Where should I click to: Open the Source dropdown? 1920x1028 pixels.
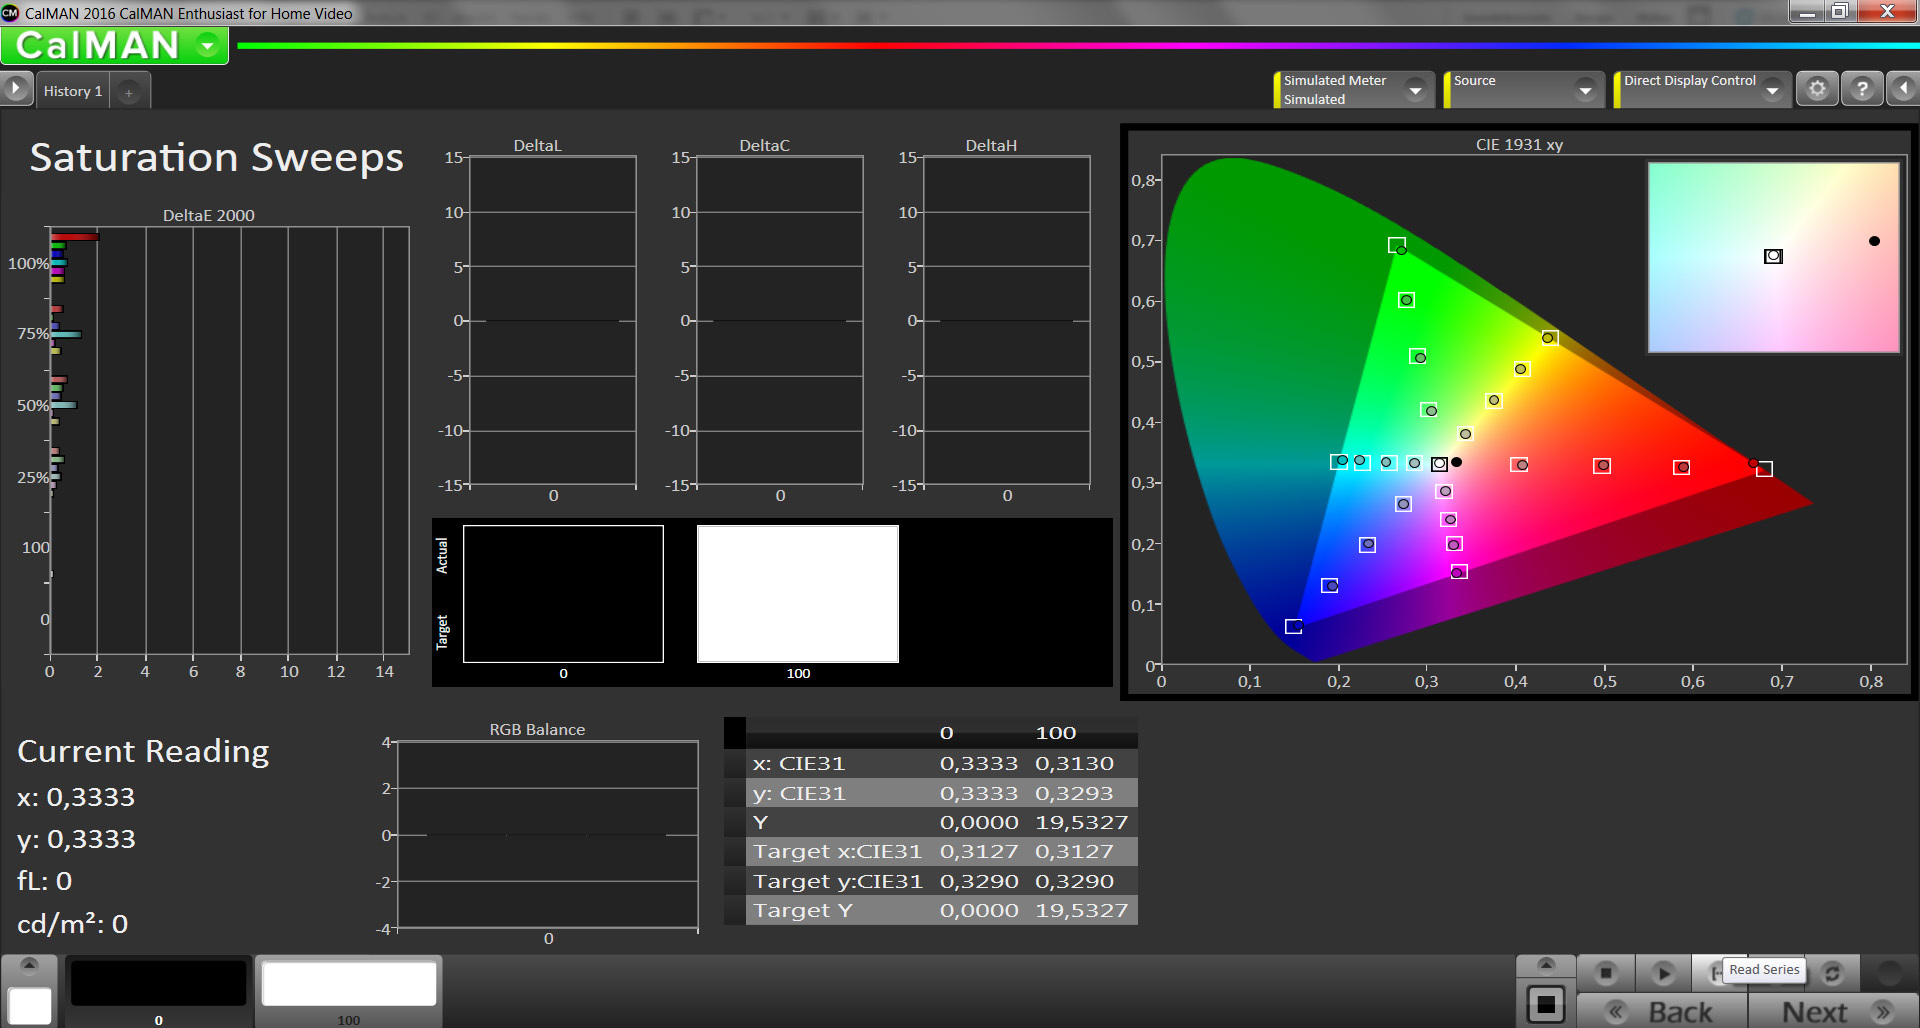(1585, 90)
